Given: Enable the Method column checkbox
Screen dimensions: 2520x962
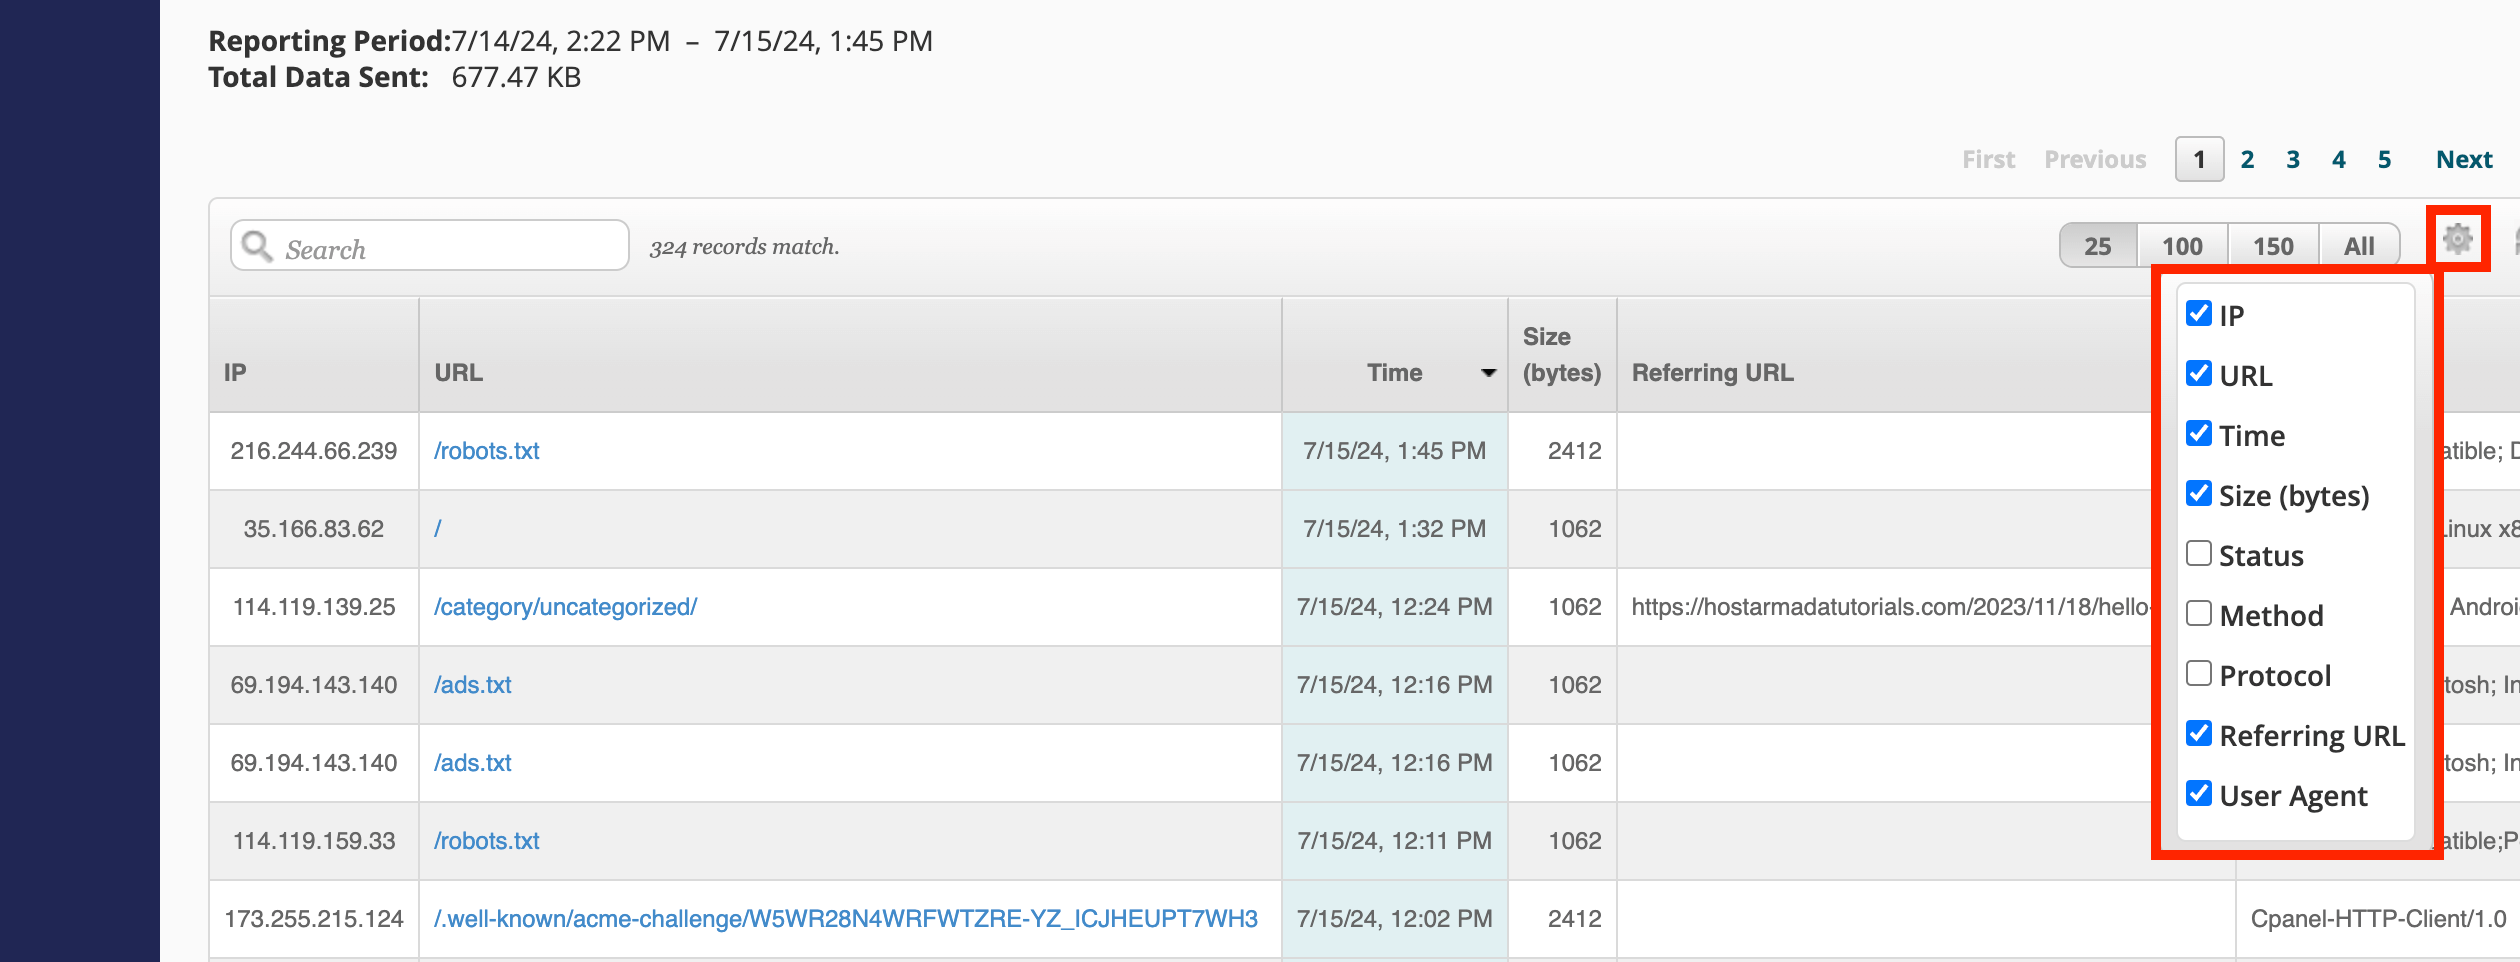Looking at the screenshot, I should (x=2198, y=613).
